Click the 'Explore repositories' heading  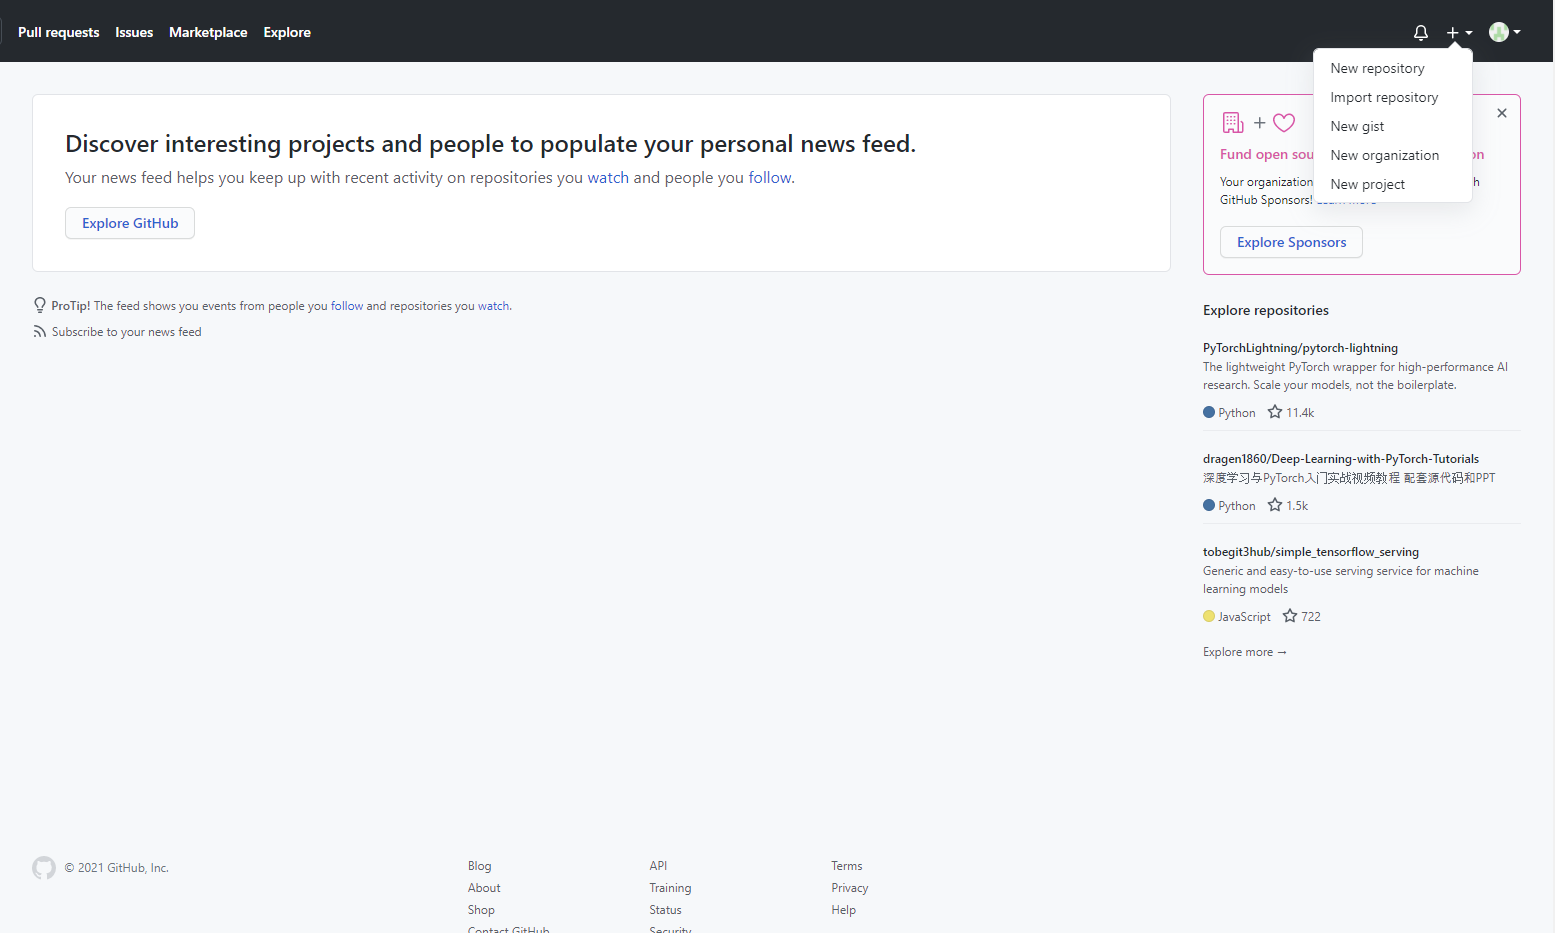(x=1266, y=310)
